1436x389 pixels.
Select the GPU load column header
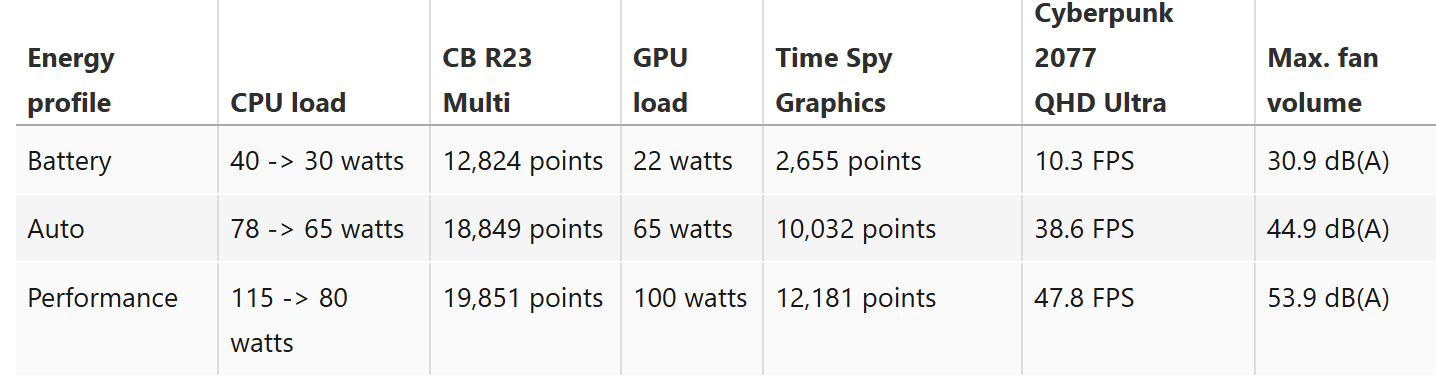tap(660, 81)
